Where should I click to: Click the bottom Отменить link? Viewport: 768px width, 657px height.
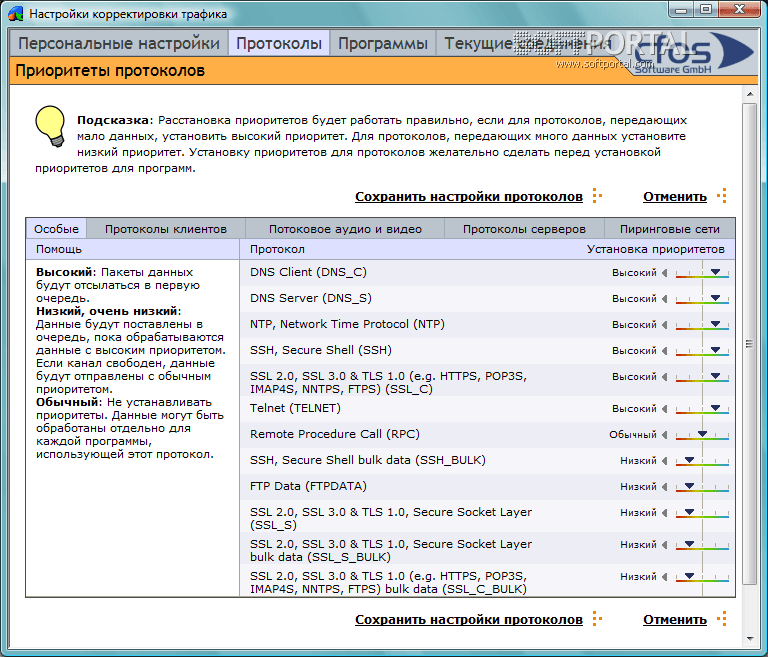coord(674,619)
